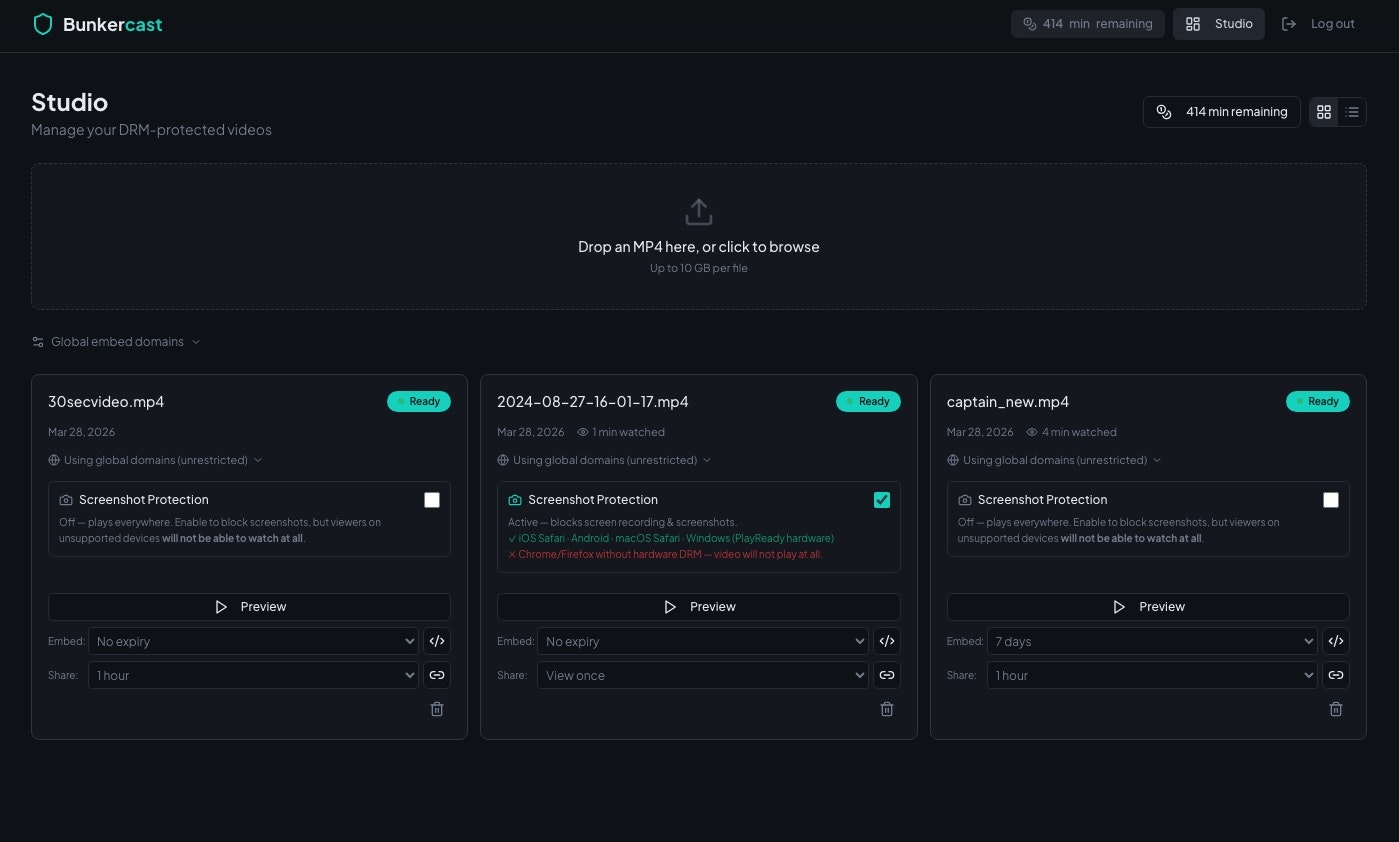
Task: Expand the domains dropdown on 2024-08-27-16-01-17.mp4
Action: (x=604, y=460)
